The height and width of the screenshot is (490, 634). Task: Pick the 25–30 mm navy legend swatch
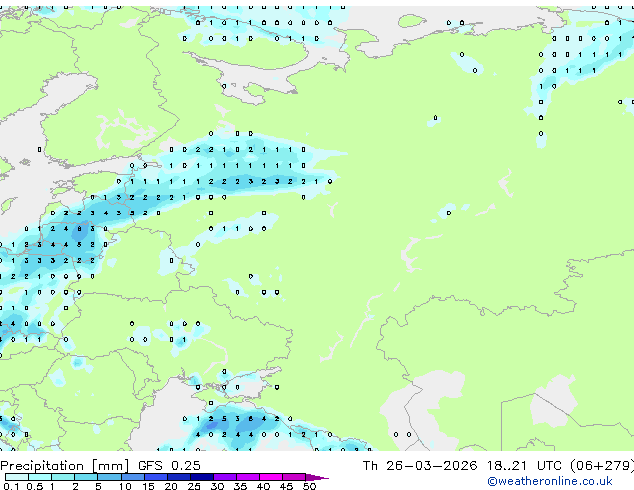[202, 477]
